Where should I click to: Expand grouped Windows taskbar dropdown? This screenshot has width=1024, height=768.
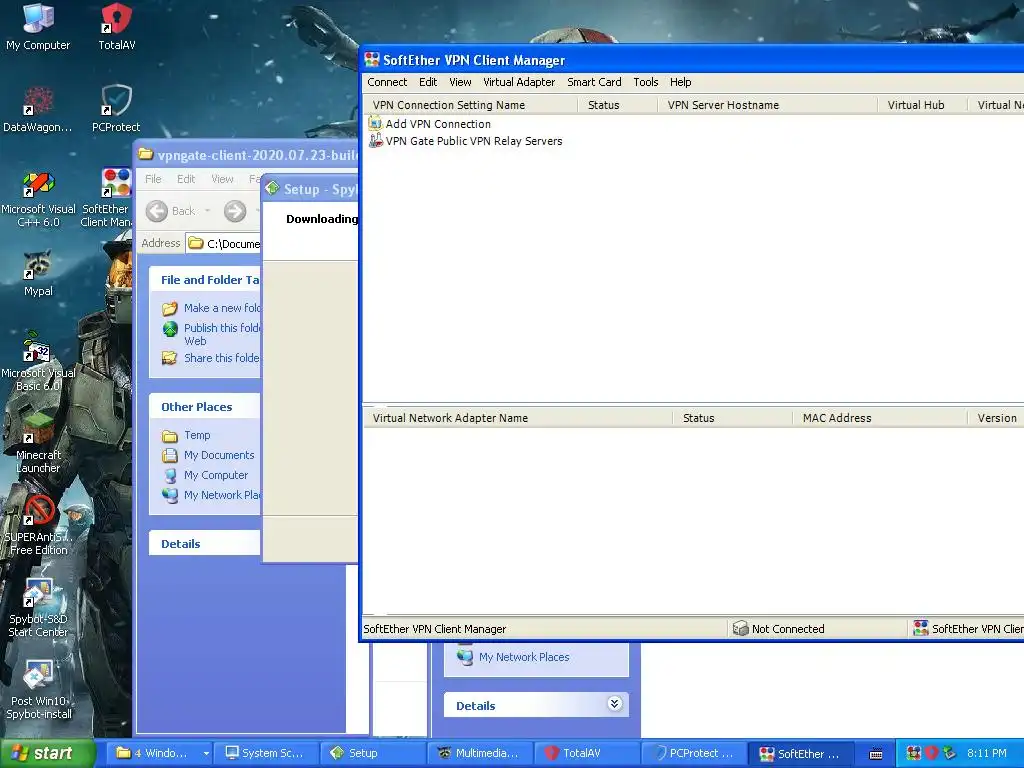206,753
